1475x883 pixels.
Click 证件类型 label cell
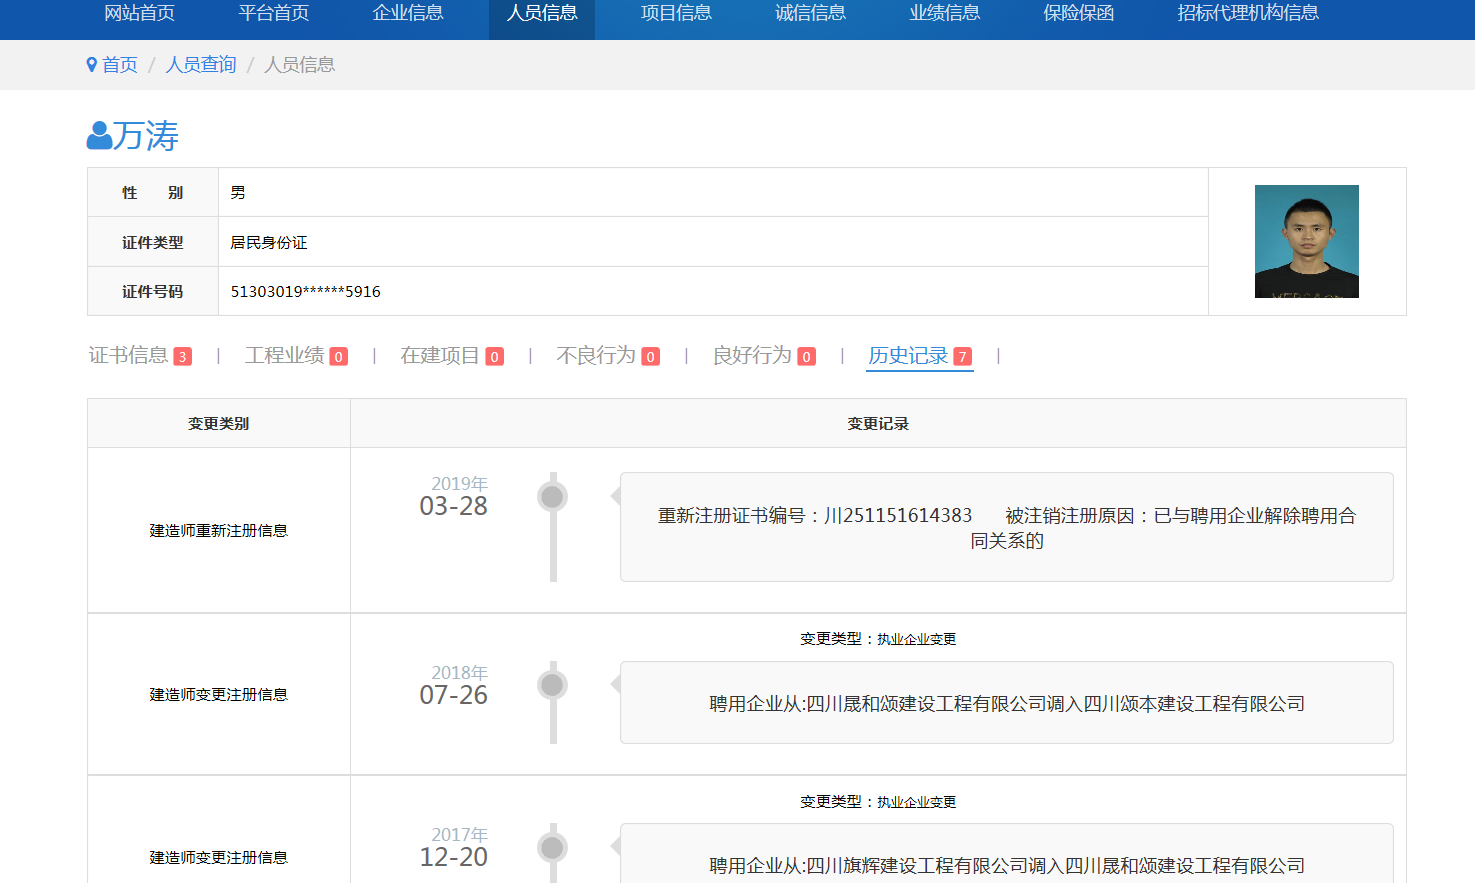click(x=153, y=242)
